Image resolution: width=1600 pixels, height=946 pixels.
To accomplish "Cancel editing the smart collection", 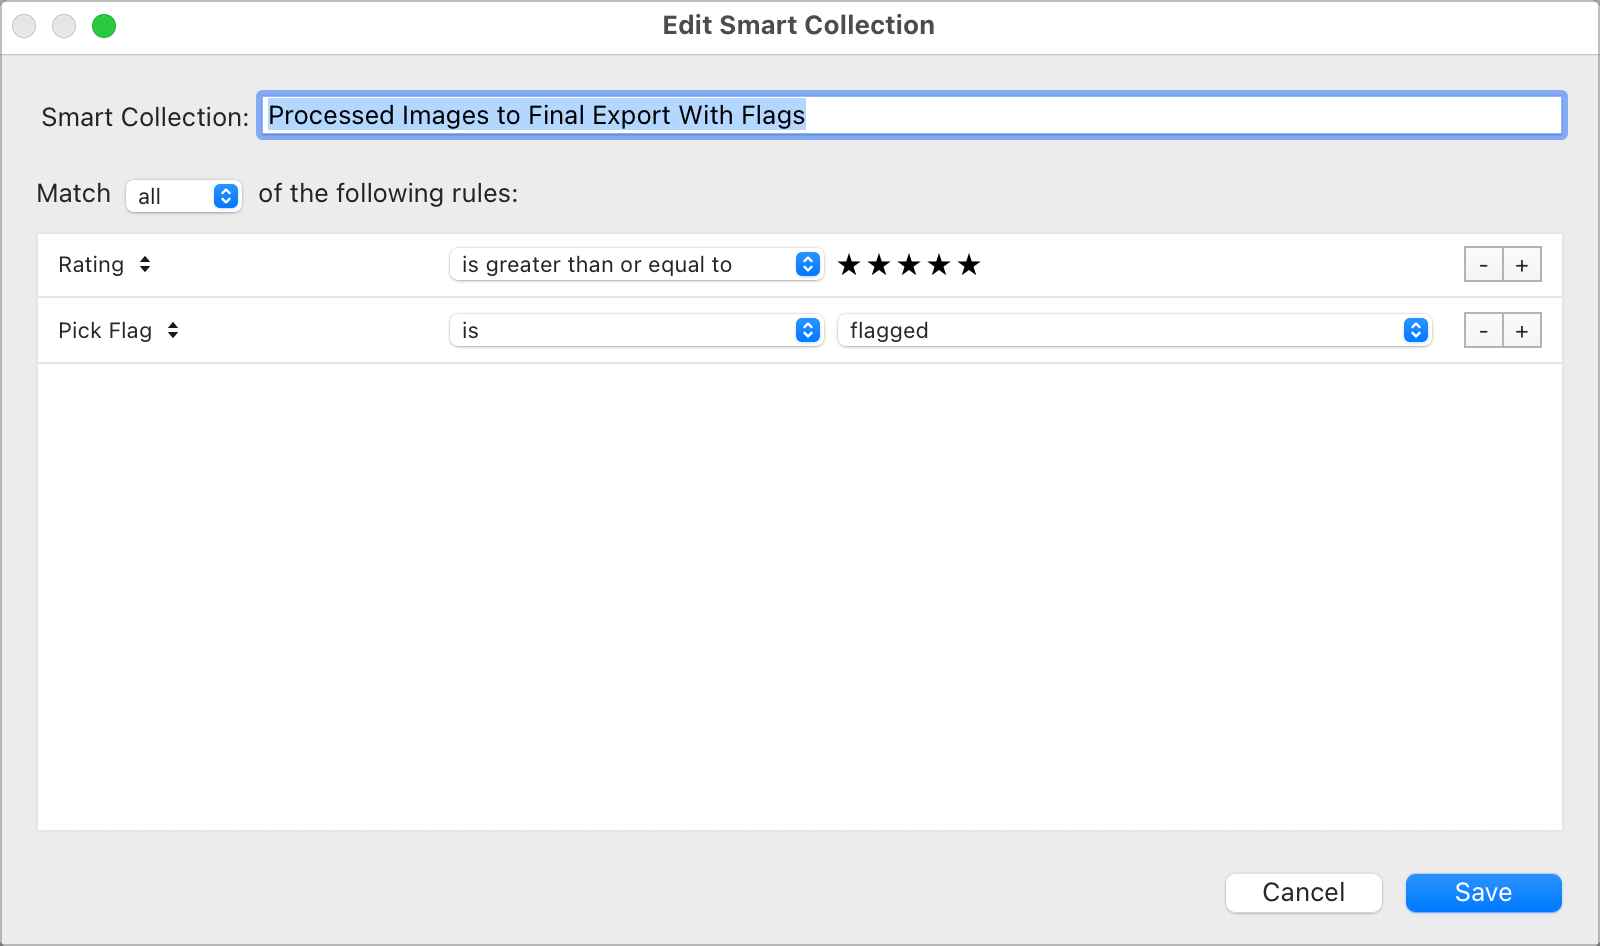I will [1304, 893].
